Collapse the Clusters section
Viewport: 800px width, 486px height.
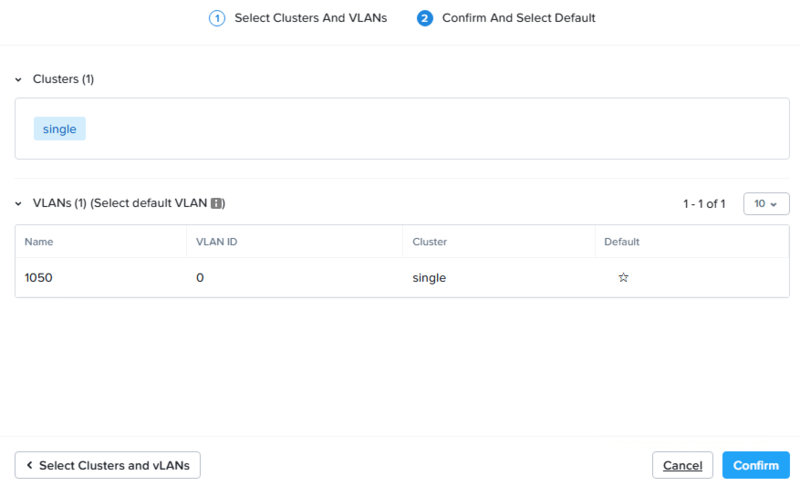(x=18, y=80)
